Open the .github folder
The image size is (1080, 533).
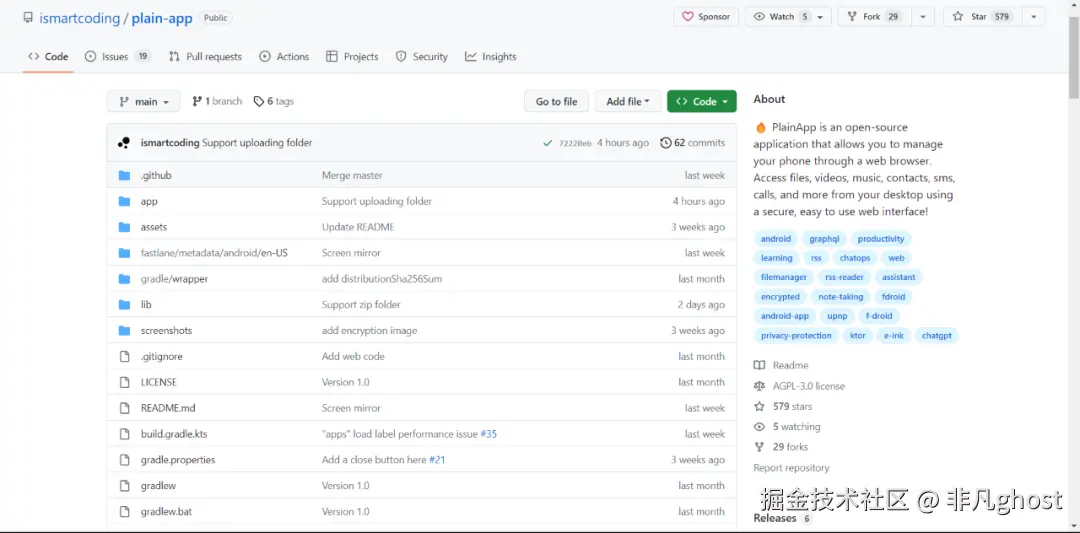[x=156, y=176]
